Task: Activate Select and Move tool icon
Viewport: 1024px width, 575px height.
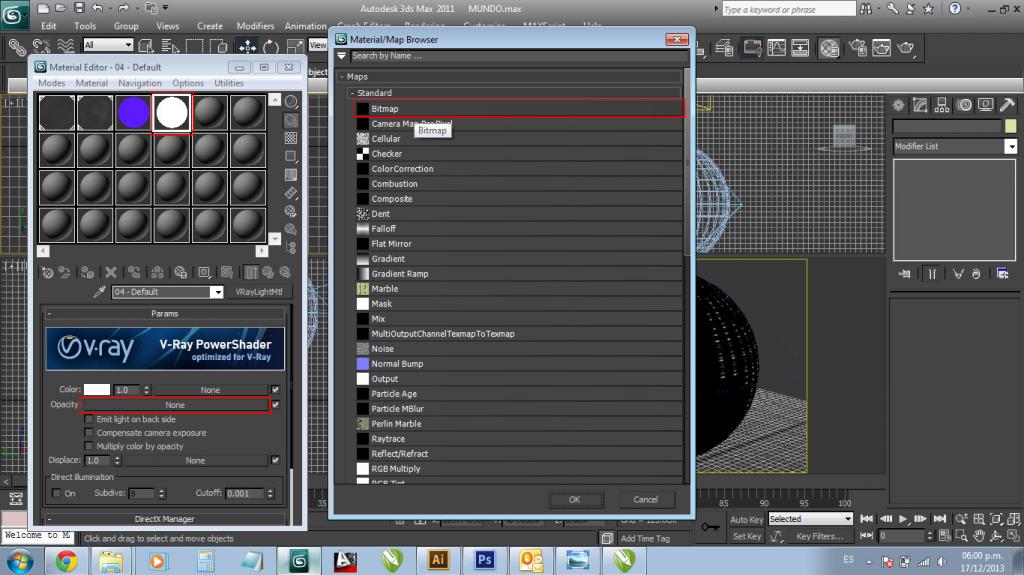Action: point(248,47)
